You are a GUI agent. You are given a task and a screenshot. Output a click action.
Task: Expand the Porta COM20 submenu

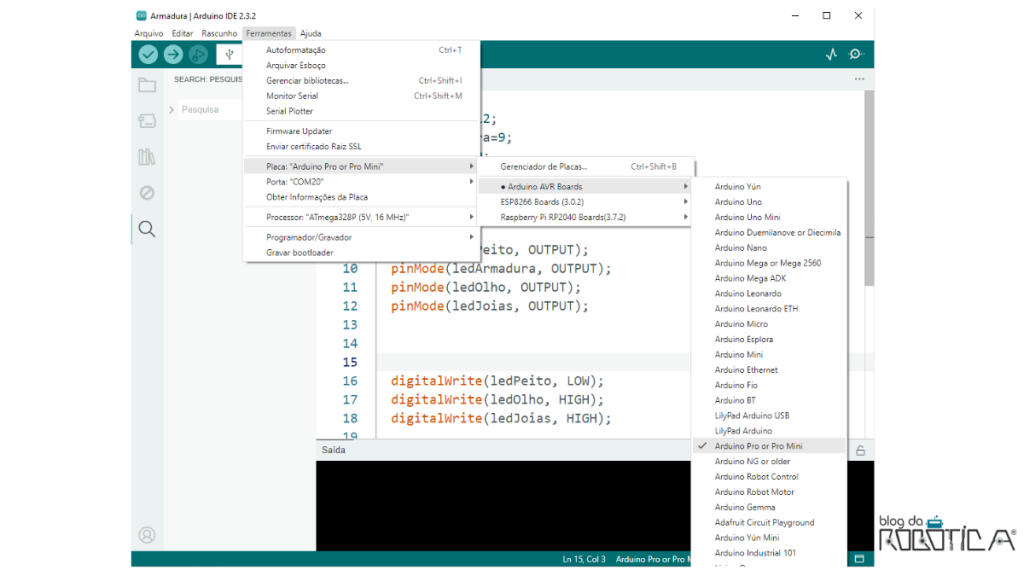click(300, 182)
